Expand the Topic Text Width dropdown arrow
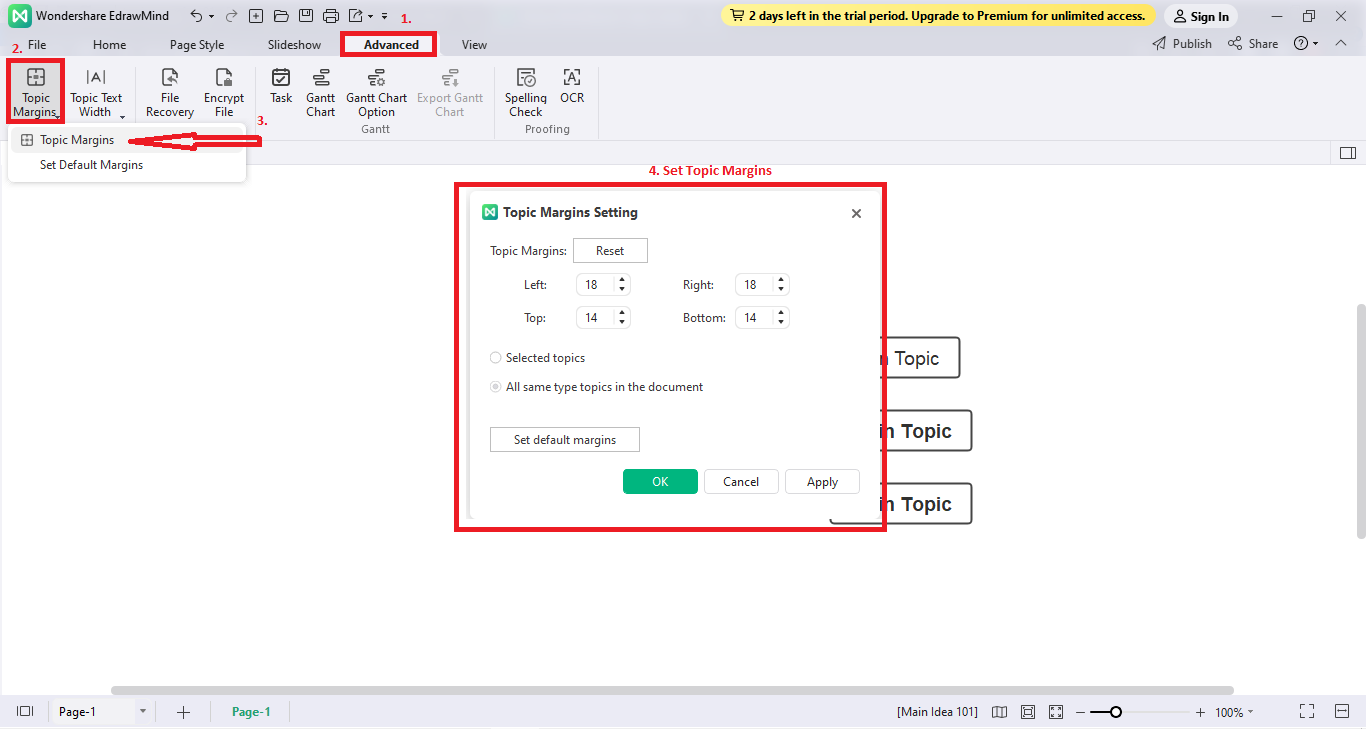1366x729 pixels. (x=122, y=117)
